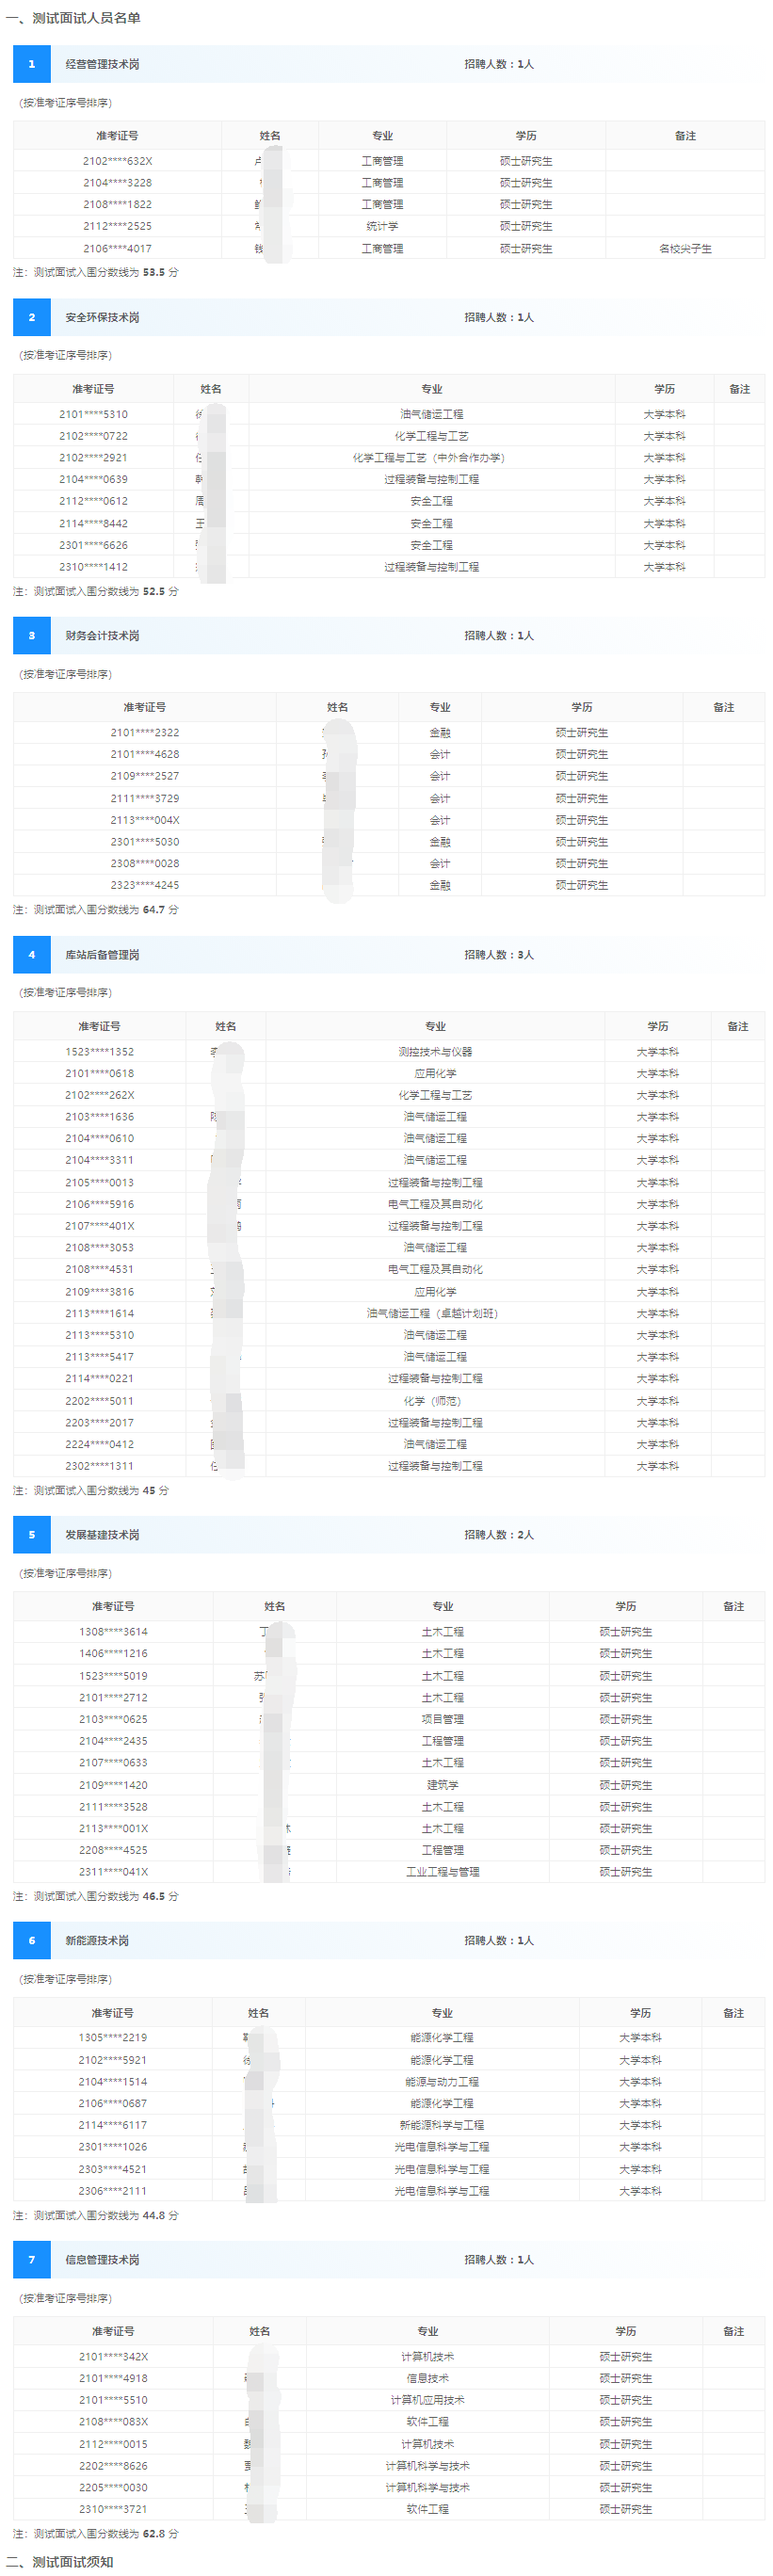The height and width of the screenshot is (2576, 773).
Task: Click the number 1 badge beside 经营管理技术岗
Action: [32, 64]
